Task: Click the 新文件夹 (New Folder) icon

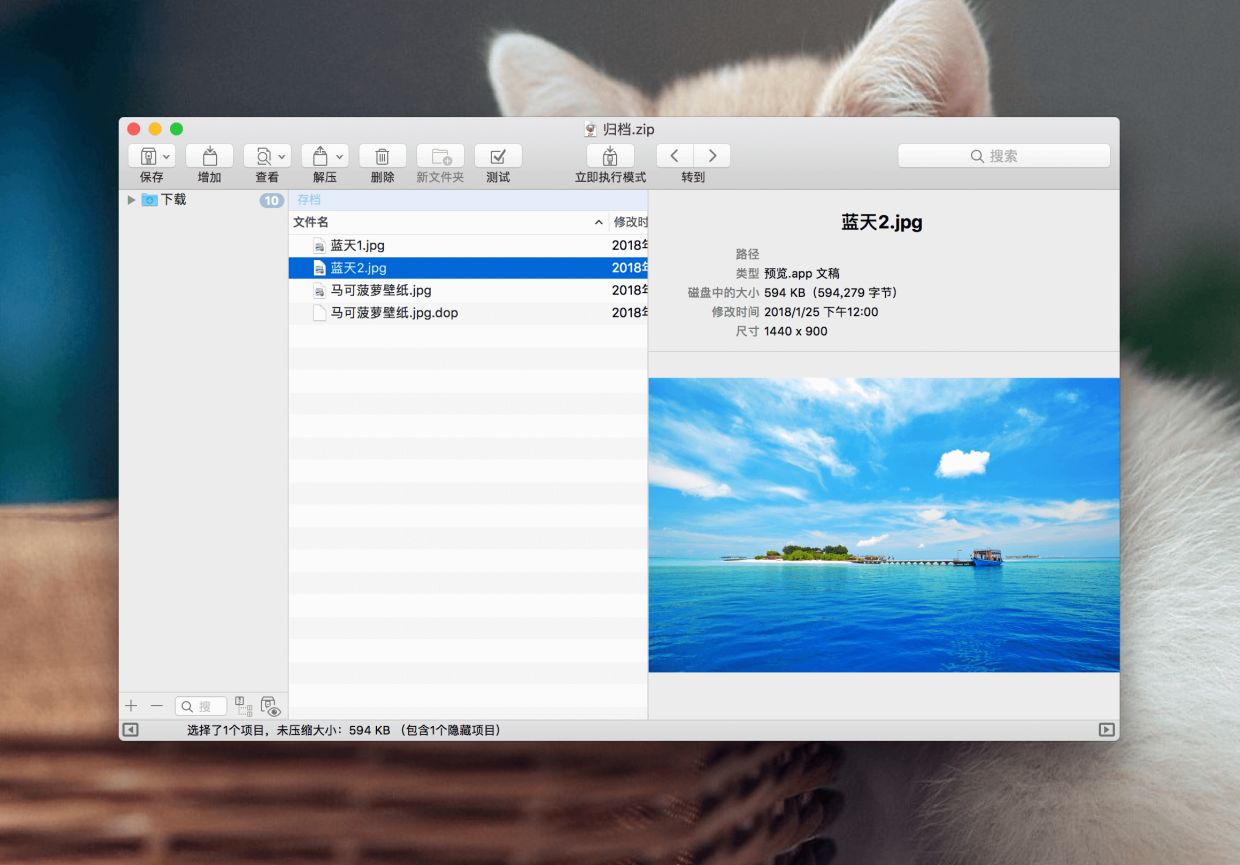Action: [440, 156]
